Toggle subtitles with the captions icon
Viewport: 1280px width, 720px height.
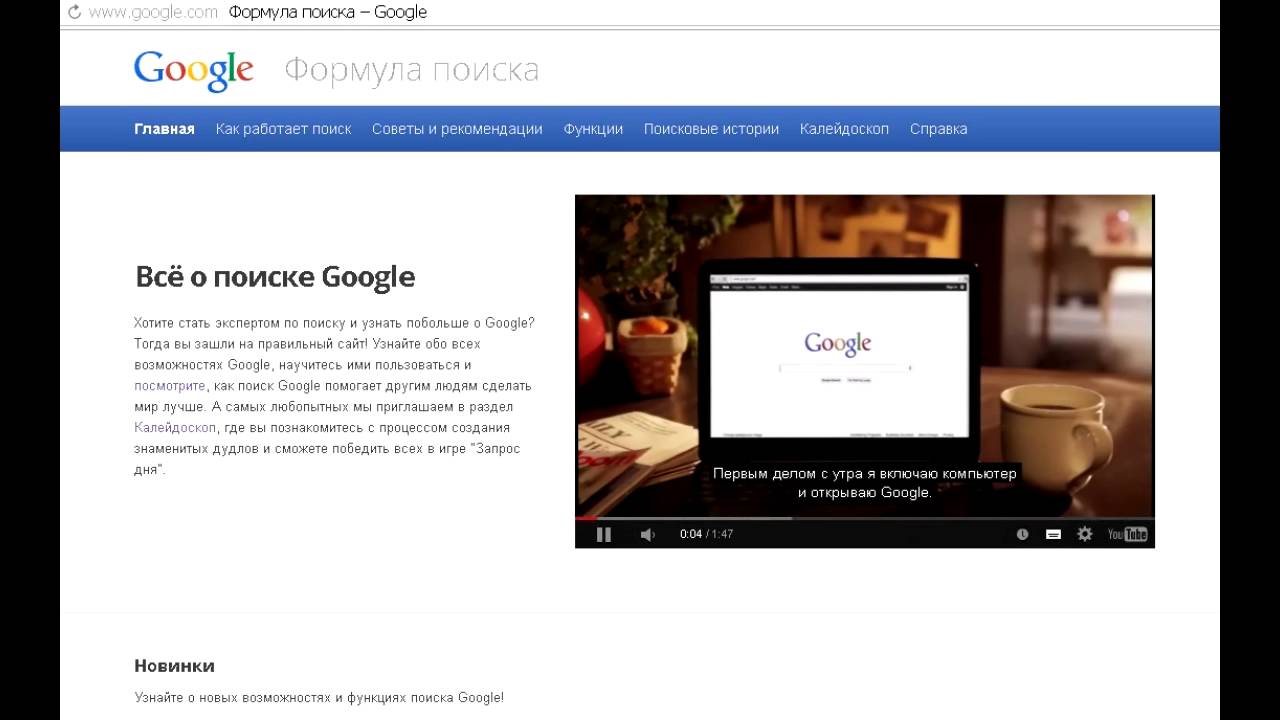point(1053,534)
